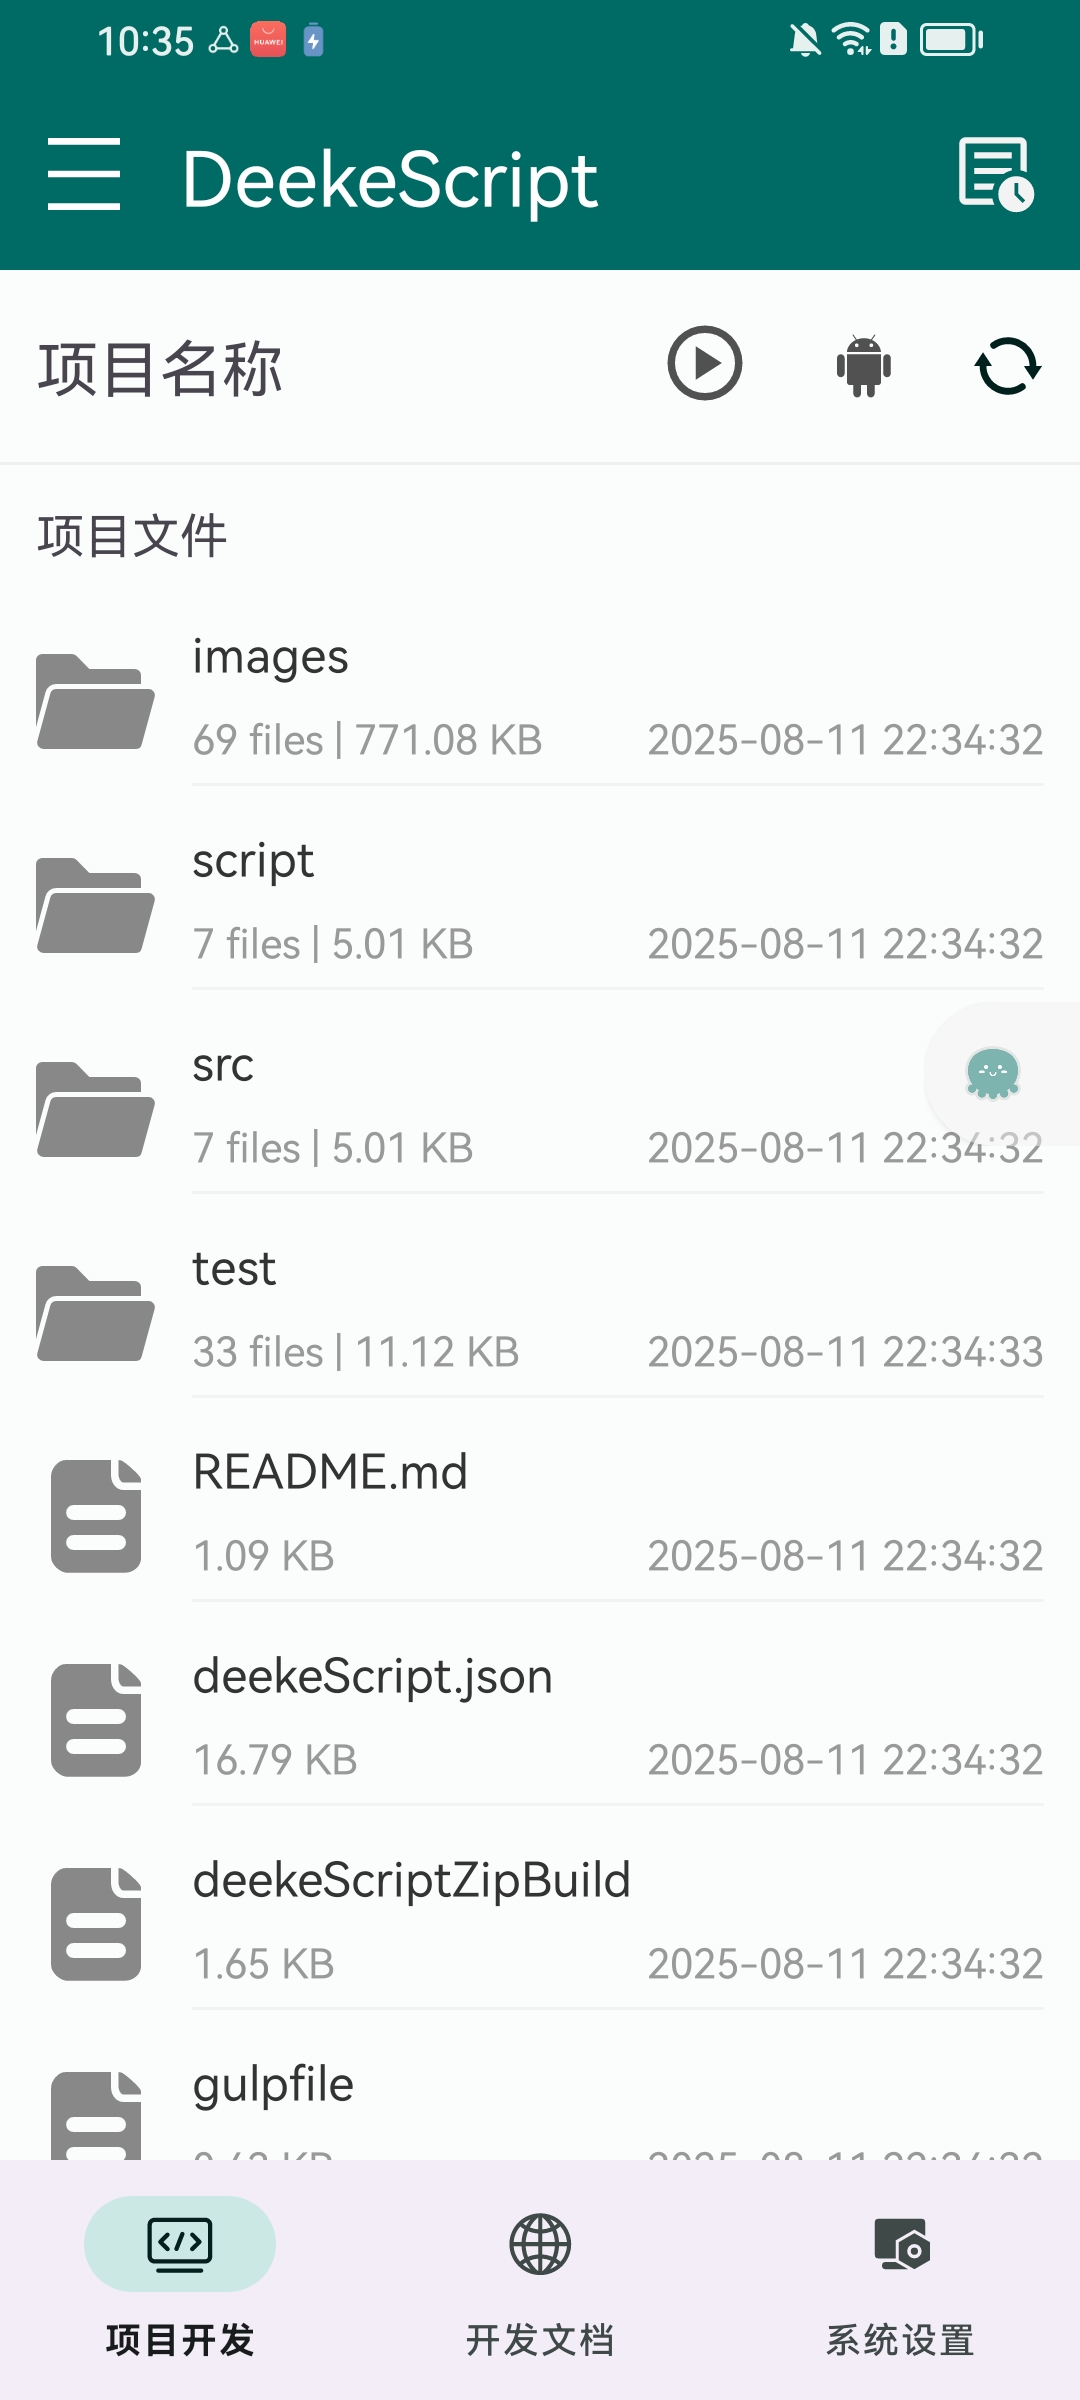The image size is (1080, 2400).
Task: Tap the Android debug robot icon
Action: tap(863, 366)
